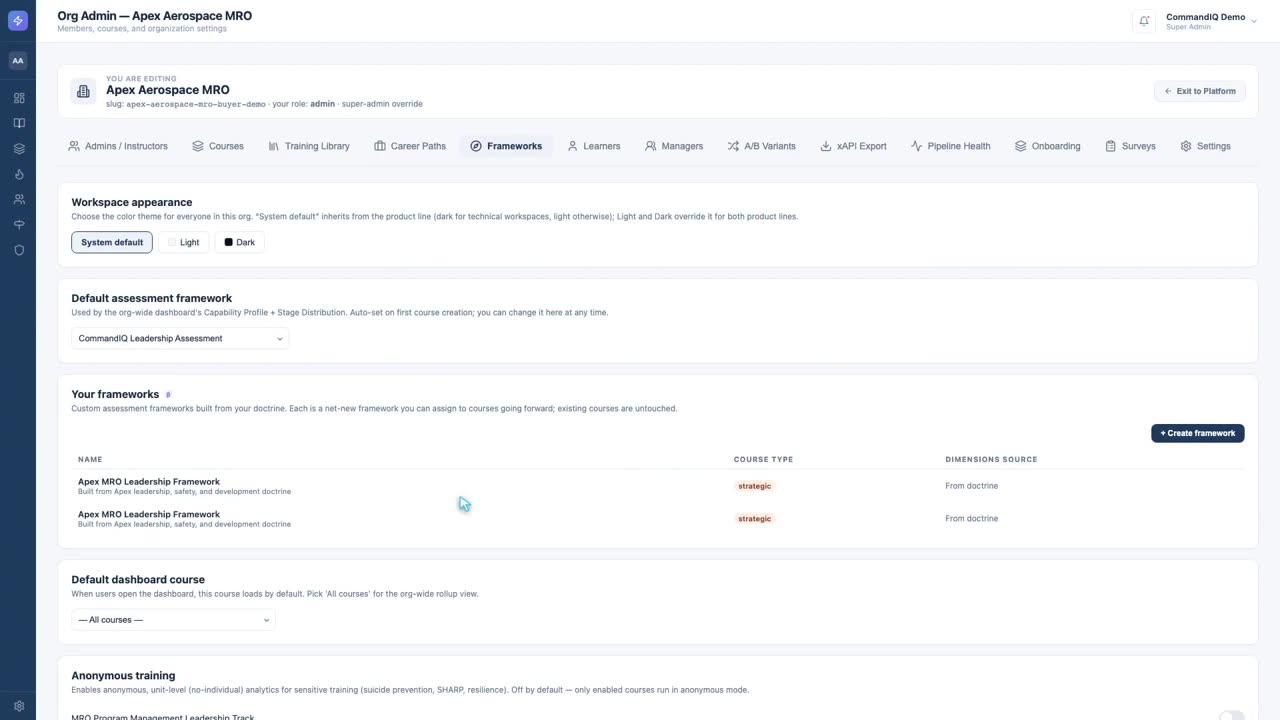Expand the default dashboard course dropdown
1280x720 pixels.
(173, 620)
